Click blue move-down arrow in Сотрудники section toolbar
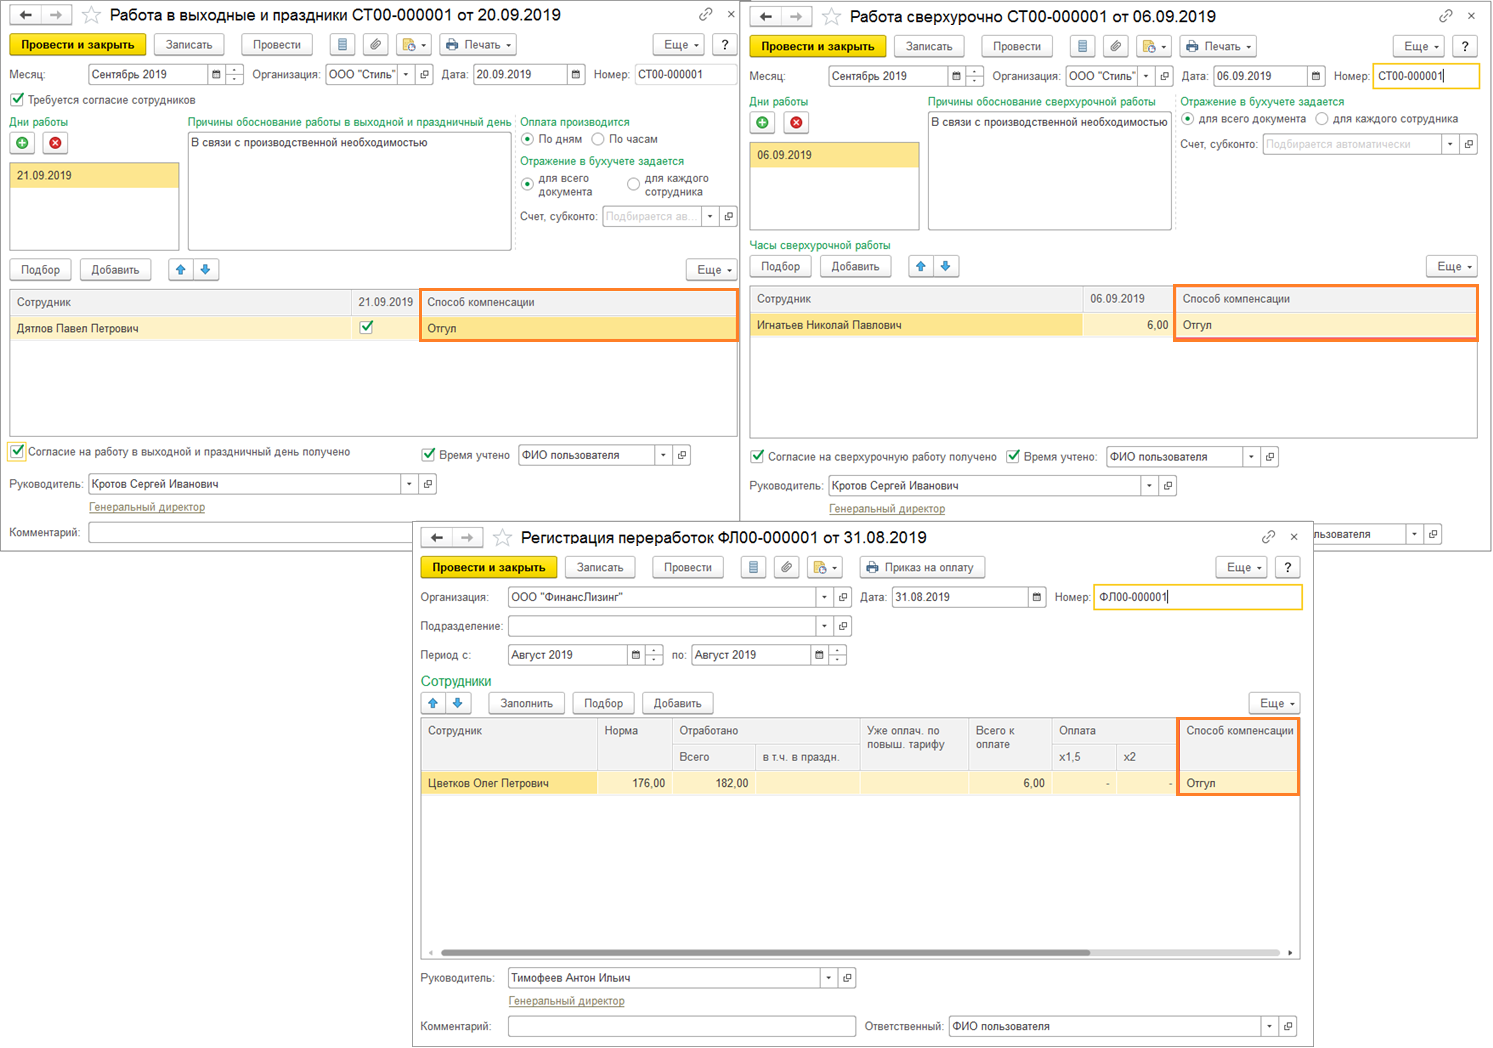This screenshot has width=1493, height=1048. [x=458, y=703]
